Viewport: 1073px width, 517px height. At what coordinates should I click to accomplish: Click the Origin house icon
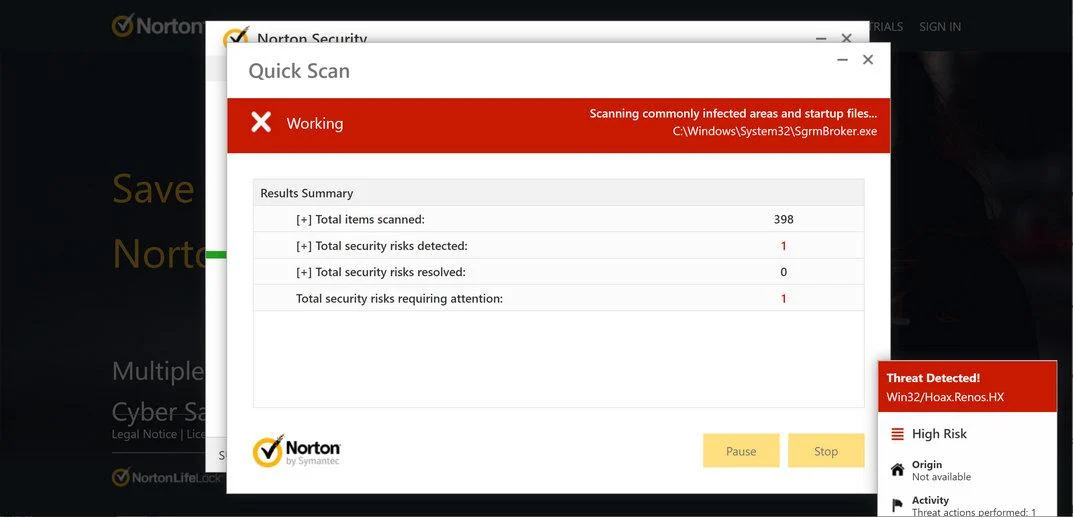point(897,470)
